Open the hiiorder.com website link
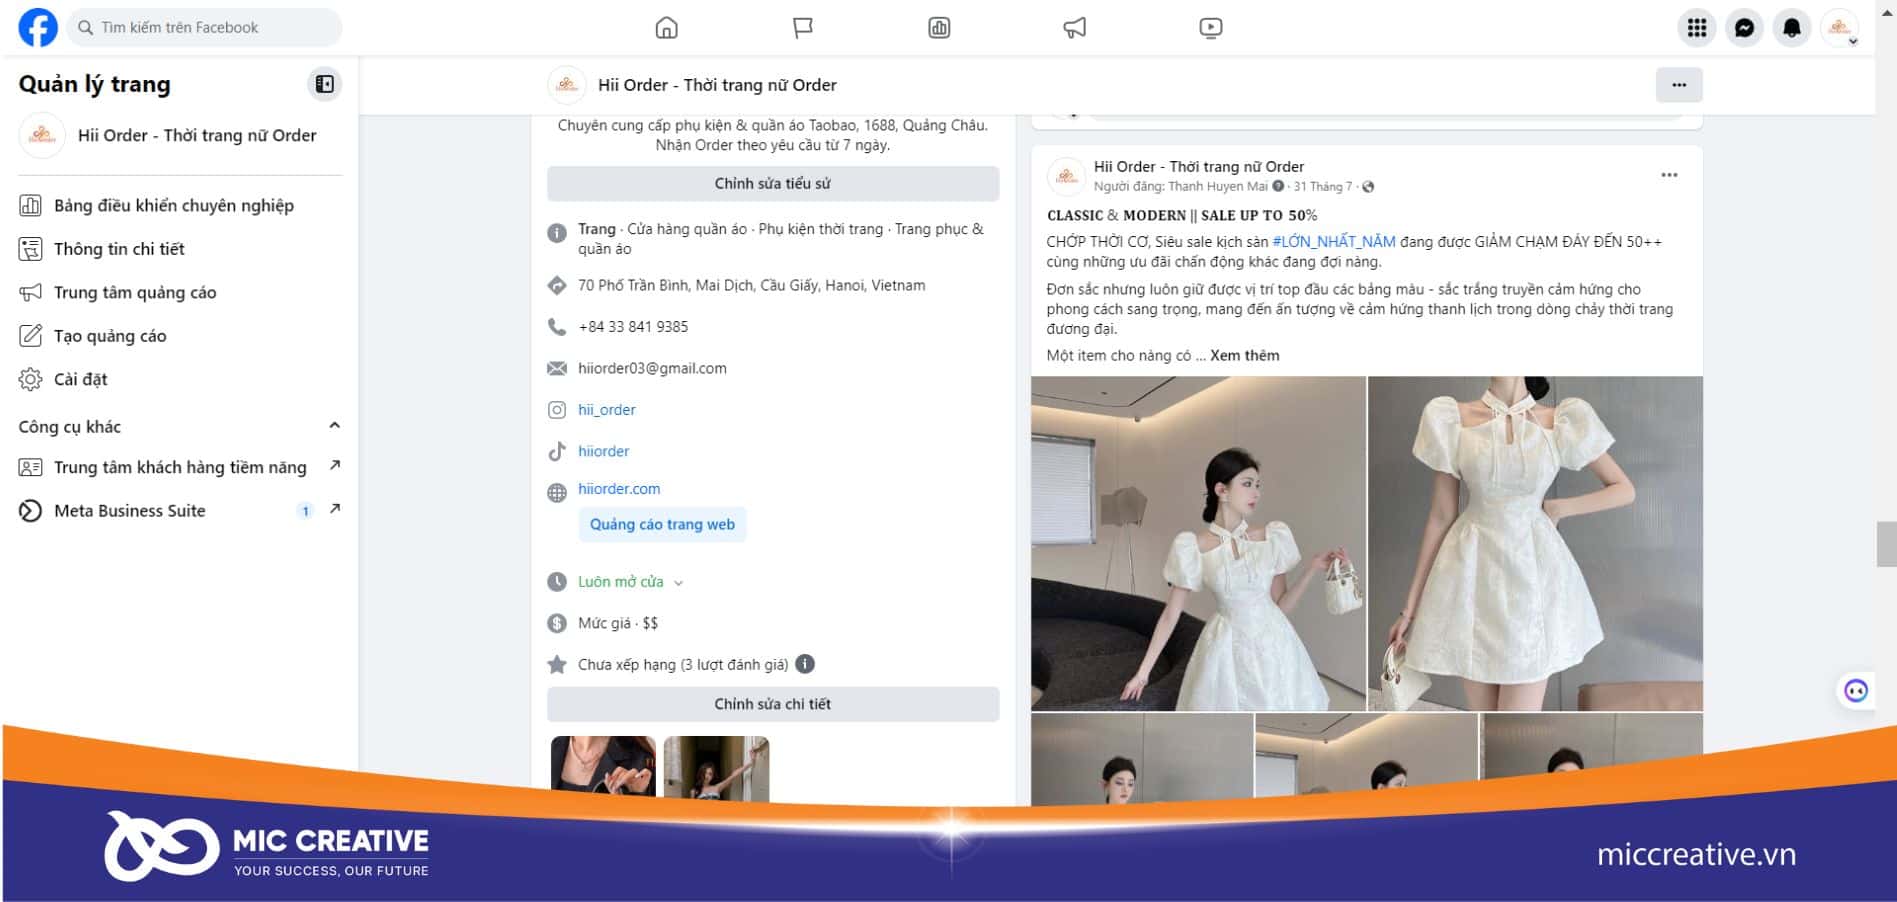The height and width of the screenshot is (902, 1897). pyautogui.click(x=619, y=489)
